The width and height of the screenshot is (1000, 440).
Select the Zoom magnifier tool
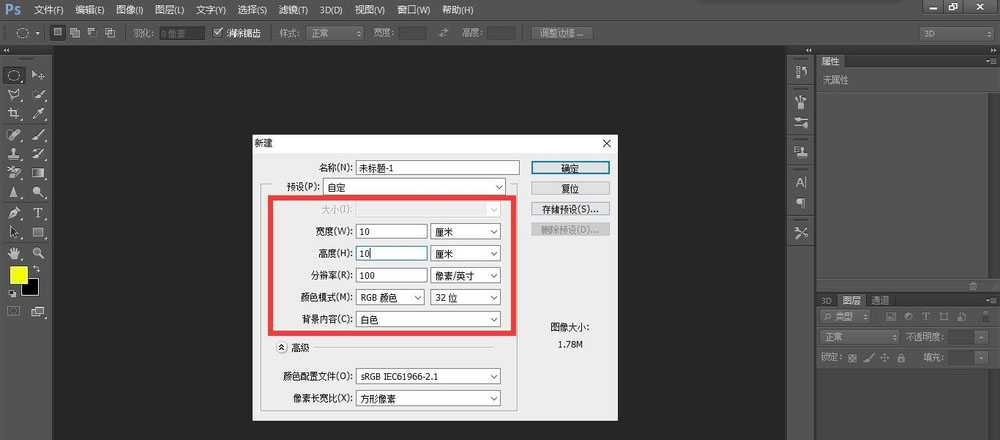click(38, 253)
